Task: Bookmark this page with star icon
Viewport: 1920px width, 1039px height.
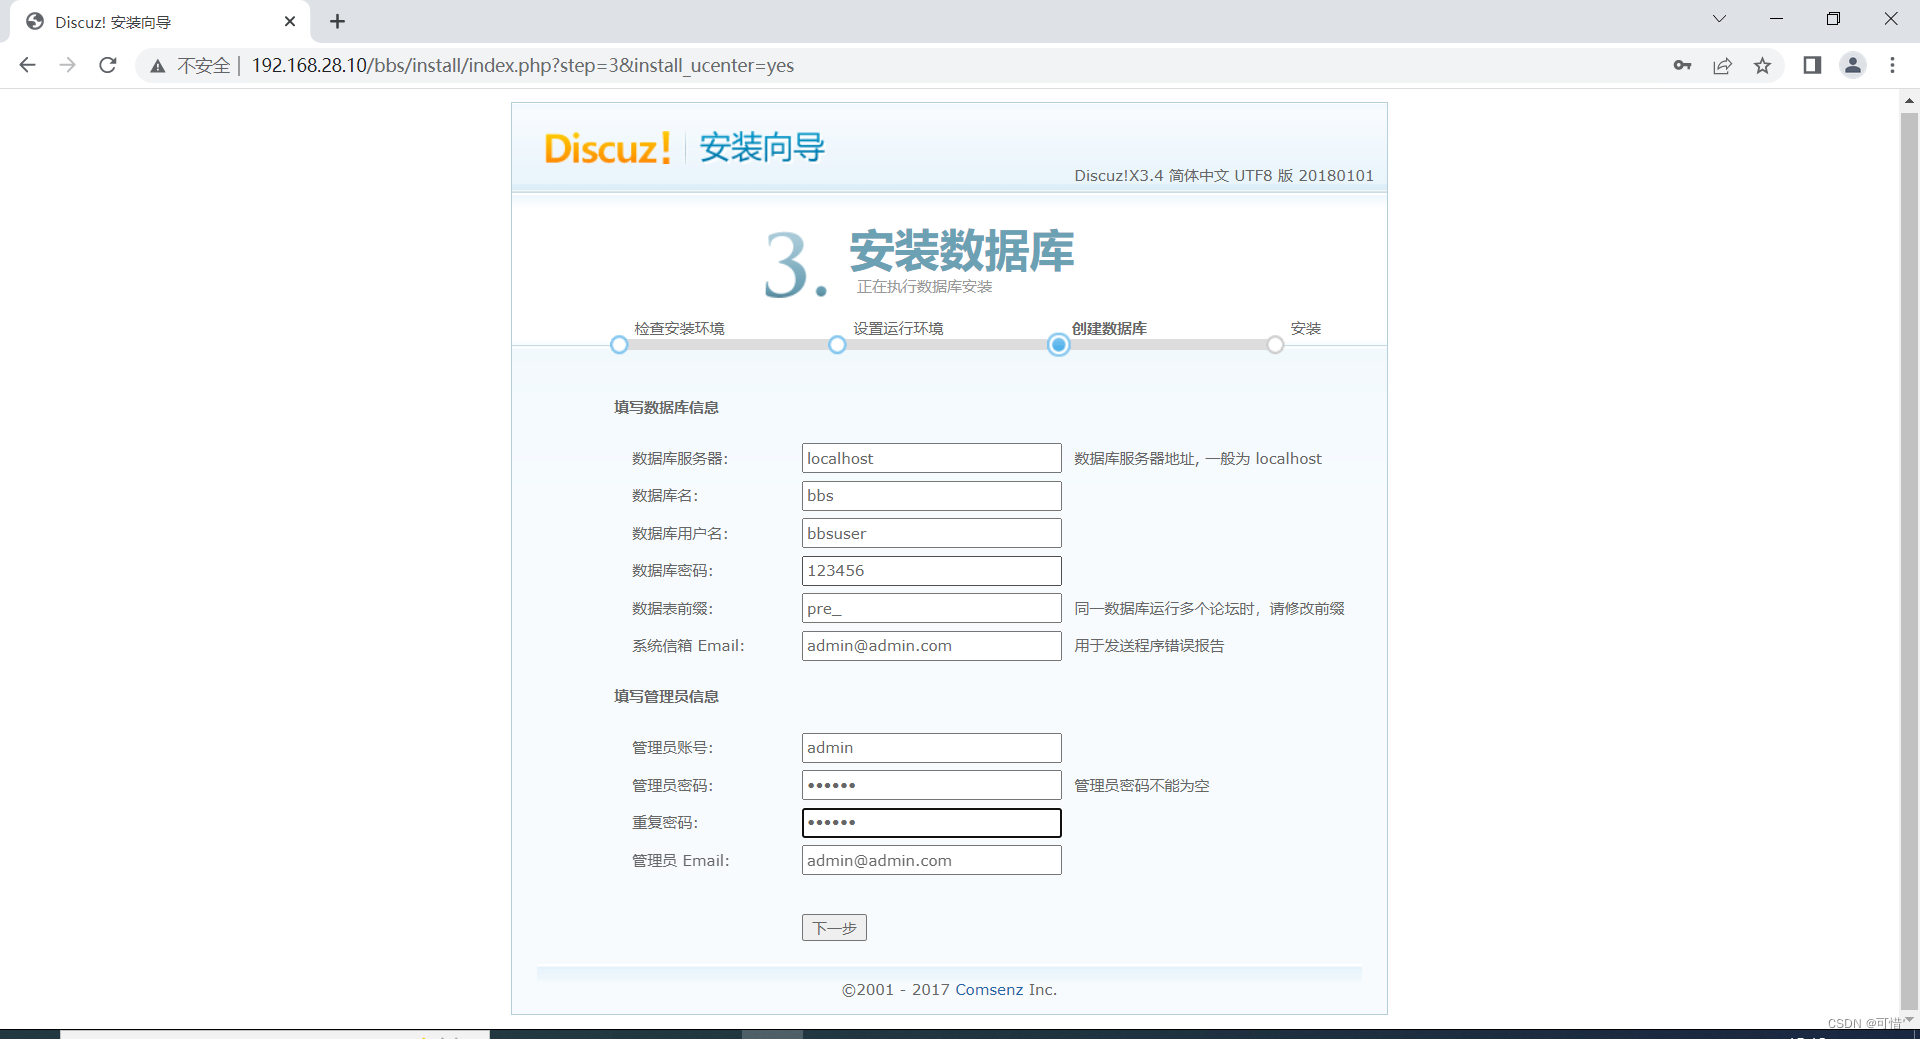Action: tap(1762, 65)
